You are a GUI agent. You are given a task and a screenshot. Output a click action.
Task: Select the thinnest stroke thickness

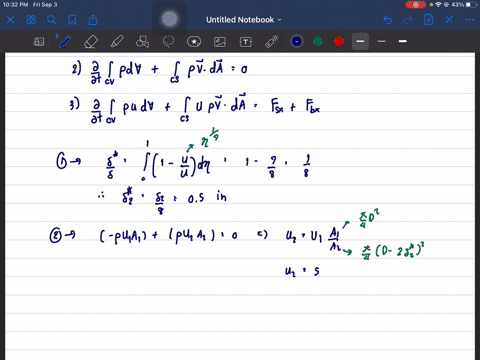pos(382,41)
